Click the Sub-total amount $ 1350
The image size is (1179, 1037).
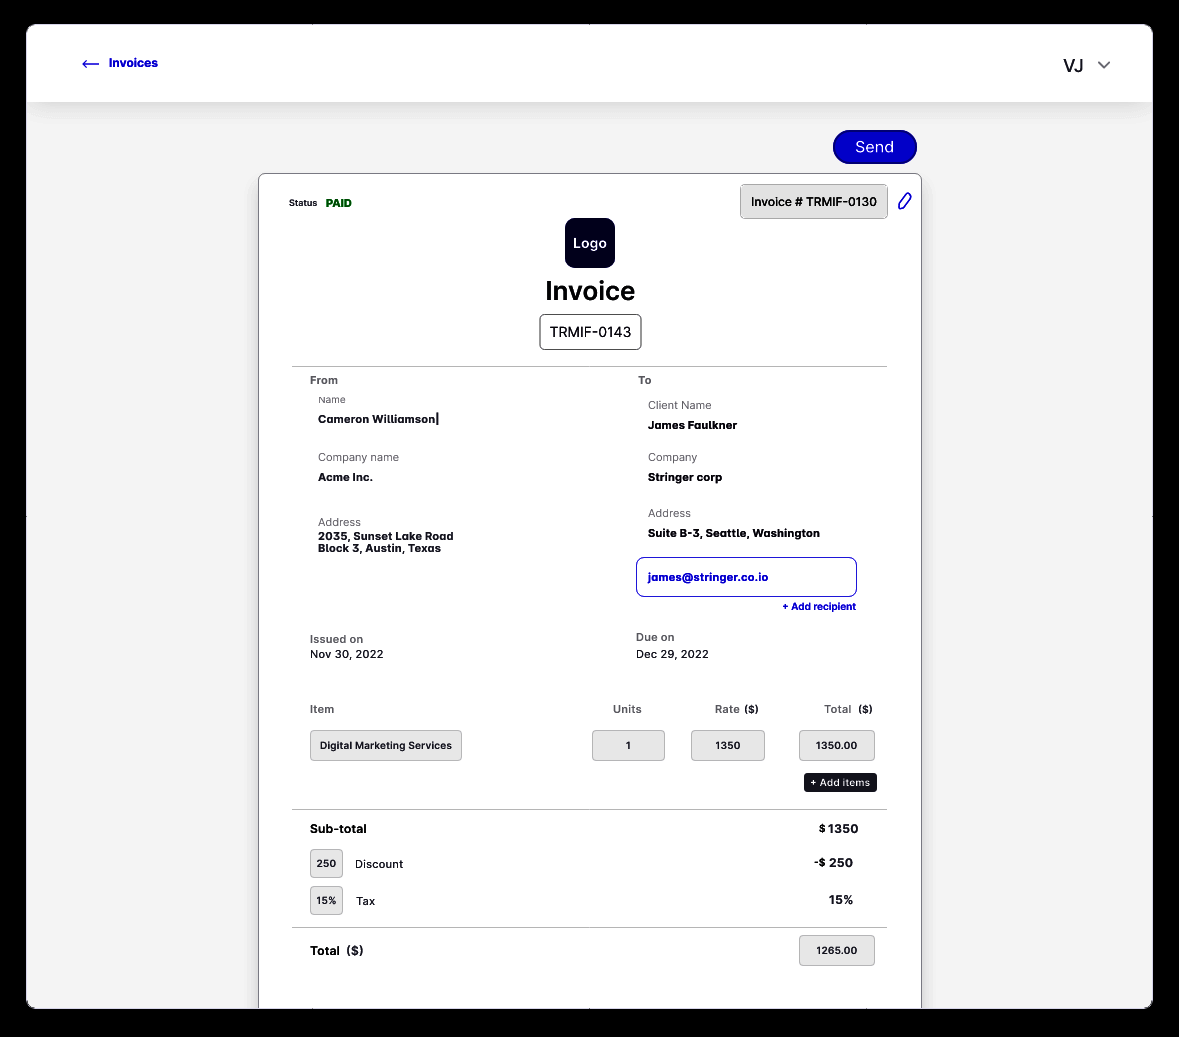coord(838,829)
